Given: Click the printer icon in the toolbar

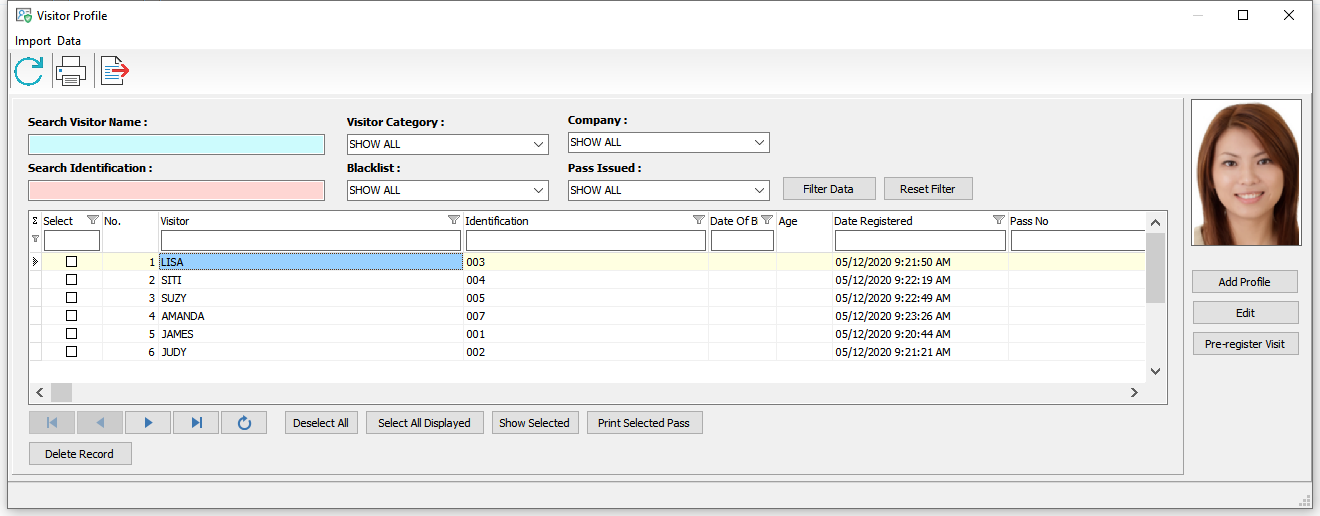Looking at the screenshot, I should (71, 71).
